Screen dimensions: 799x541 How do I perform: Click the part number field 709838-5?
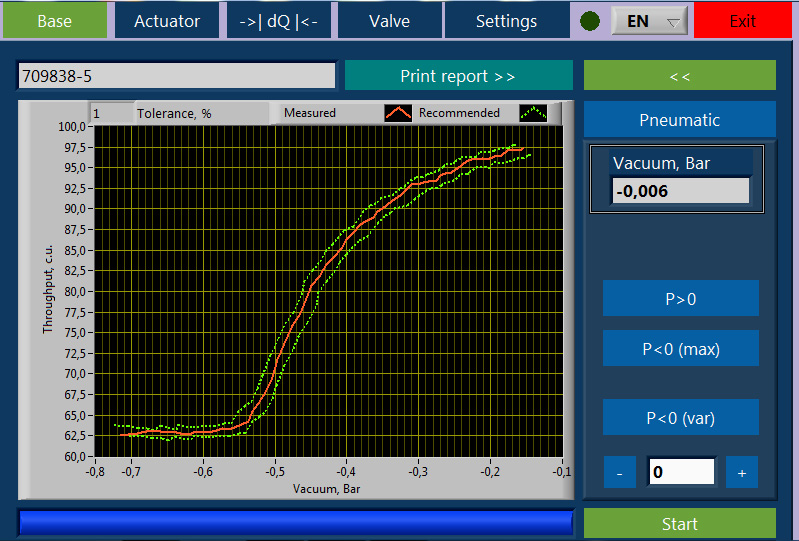(x=176, y=76)
